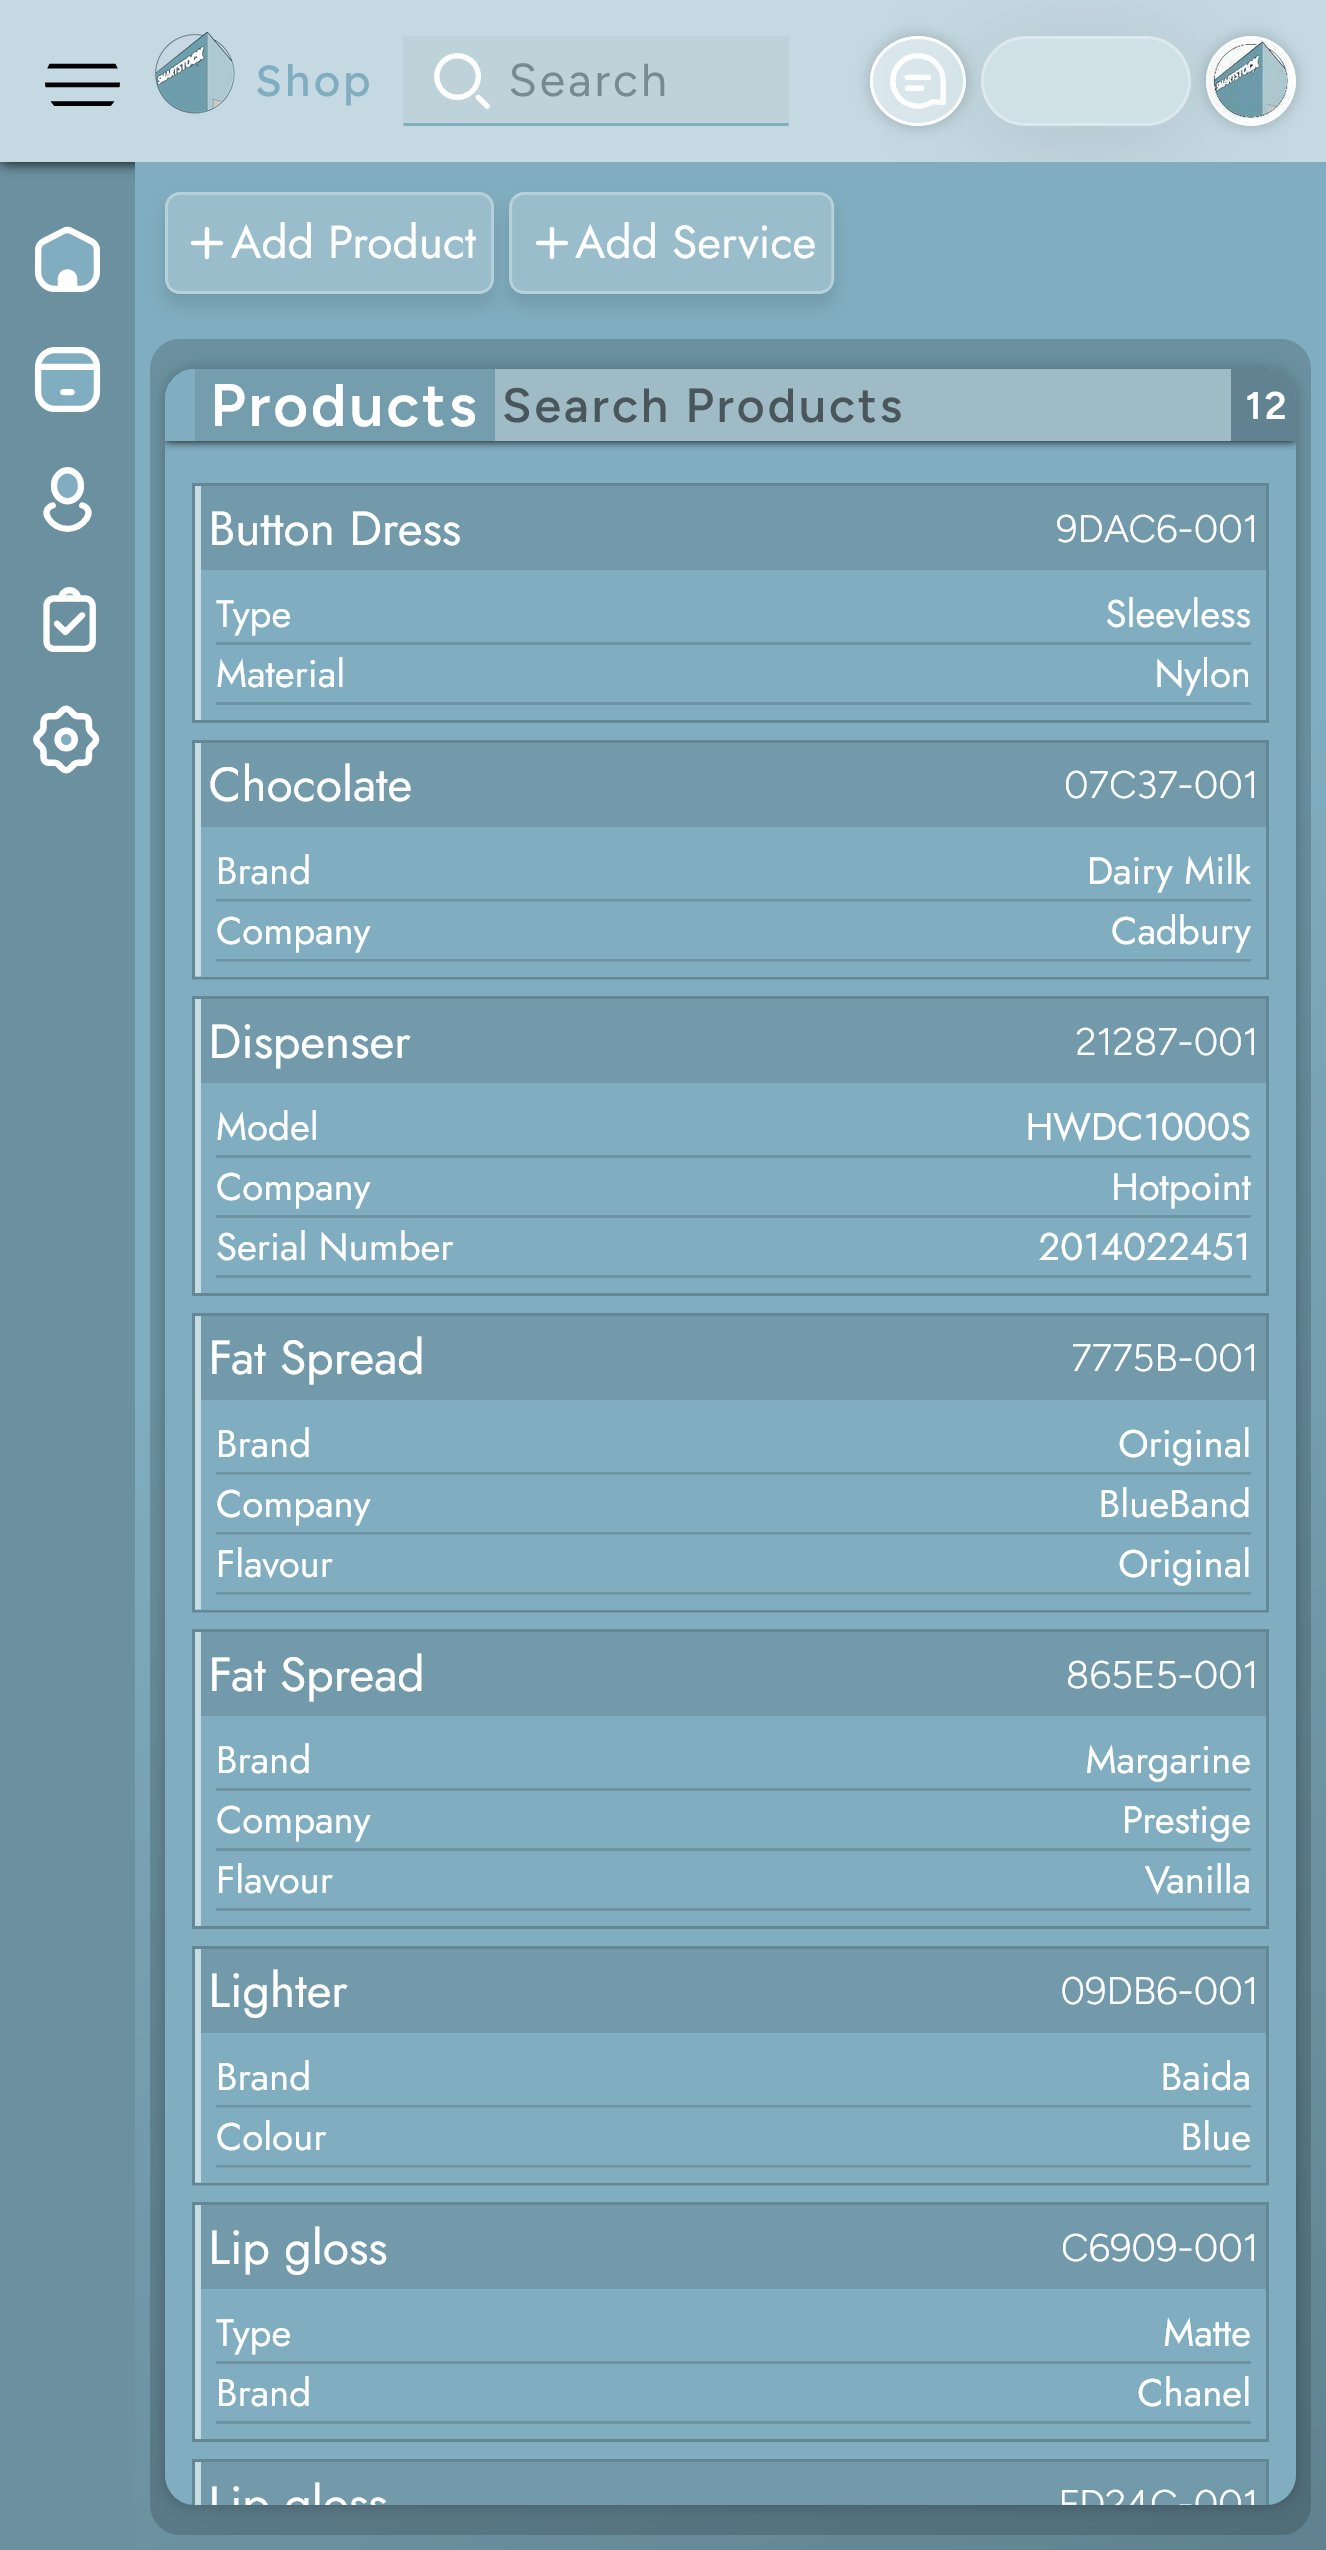
Task: Click the Add Service button
Action: [671, 243]
